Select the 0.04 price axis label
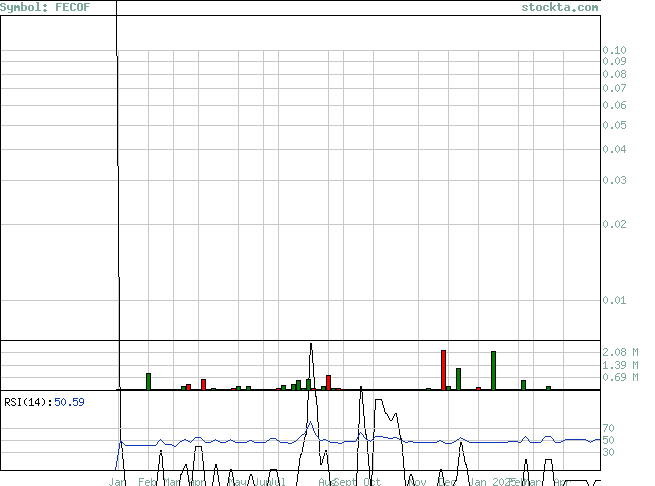The width and height of the screenshot is (655, 486). click(614, 149)
